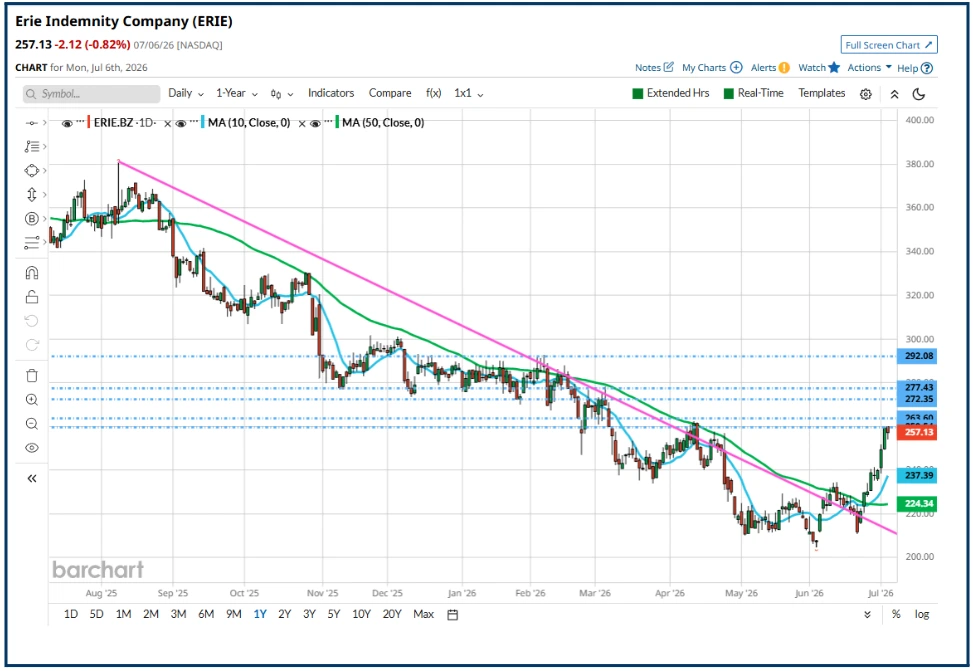Select the 1M range tab
Viewport: 973px width, 671px height.
123,614
